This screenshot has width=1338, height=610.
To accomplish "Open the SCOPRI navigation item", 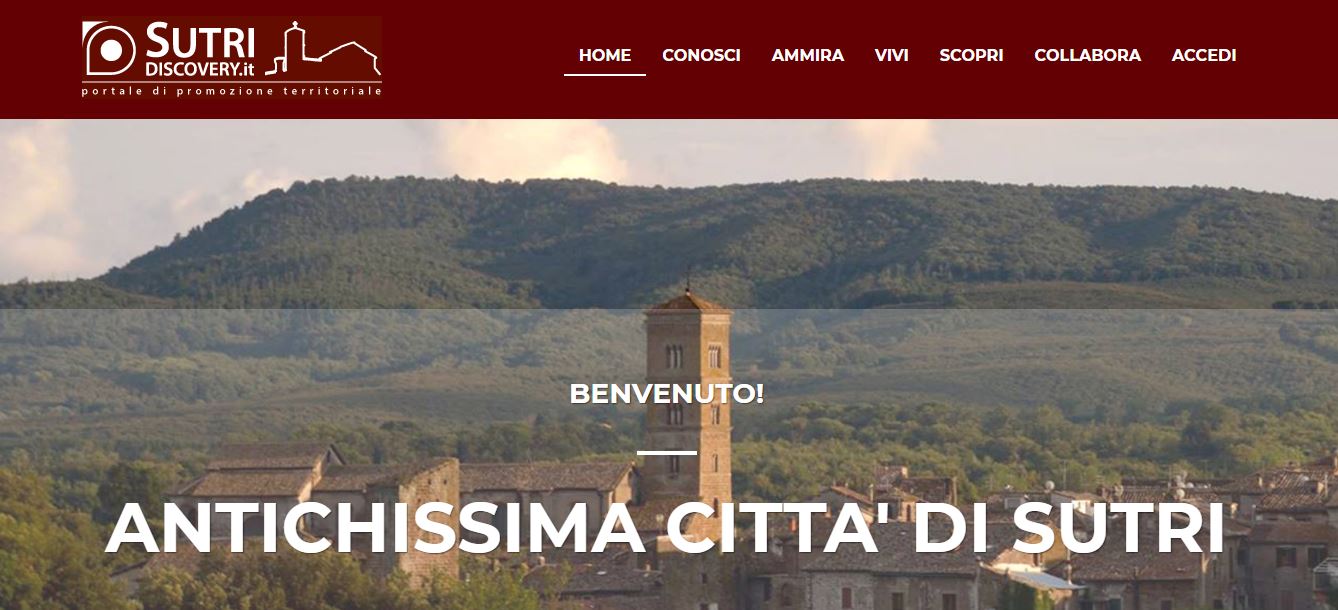I will point(971,55).
